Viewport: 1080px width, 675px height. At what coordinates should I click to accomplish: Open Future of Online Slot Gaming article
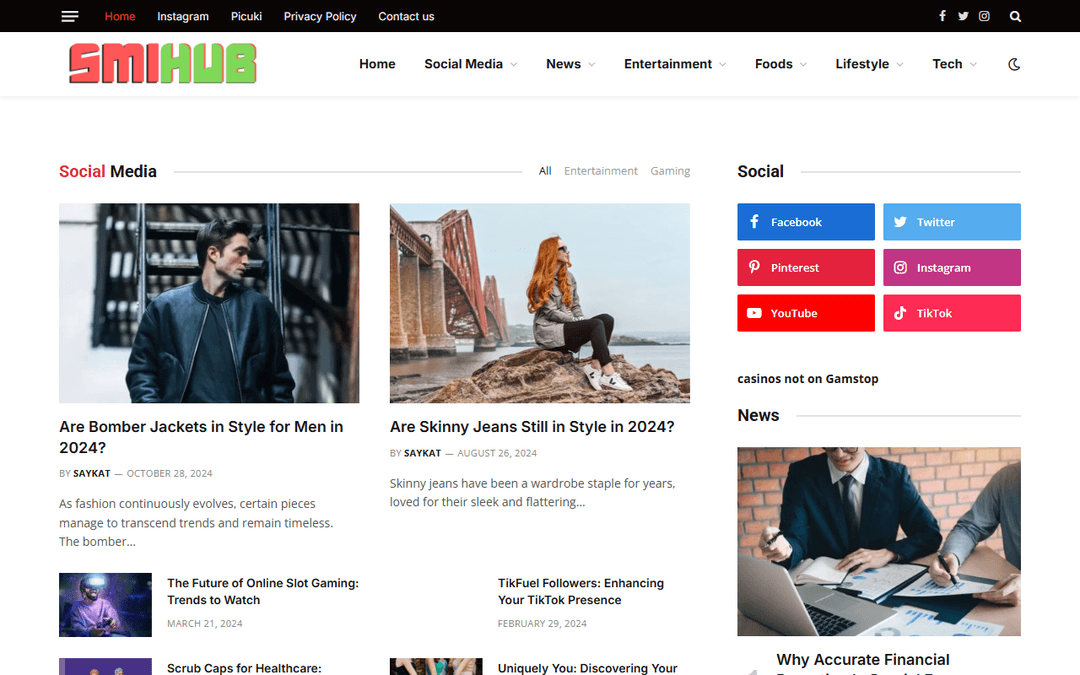pos(262,591)
